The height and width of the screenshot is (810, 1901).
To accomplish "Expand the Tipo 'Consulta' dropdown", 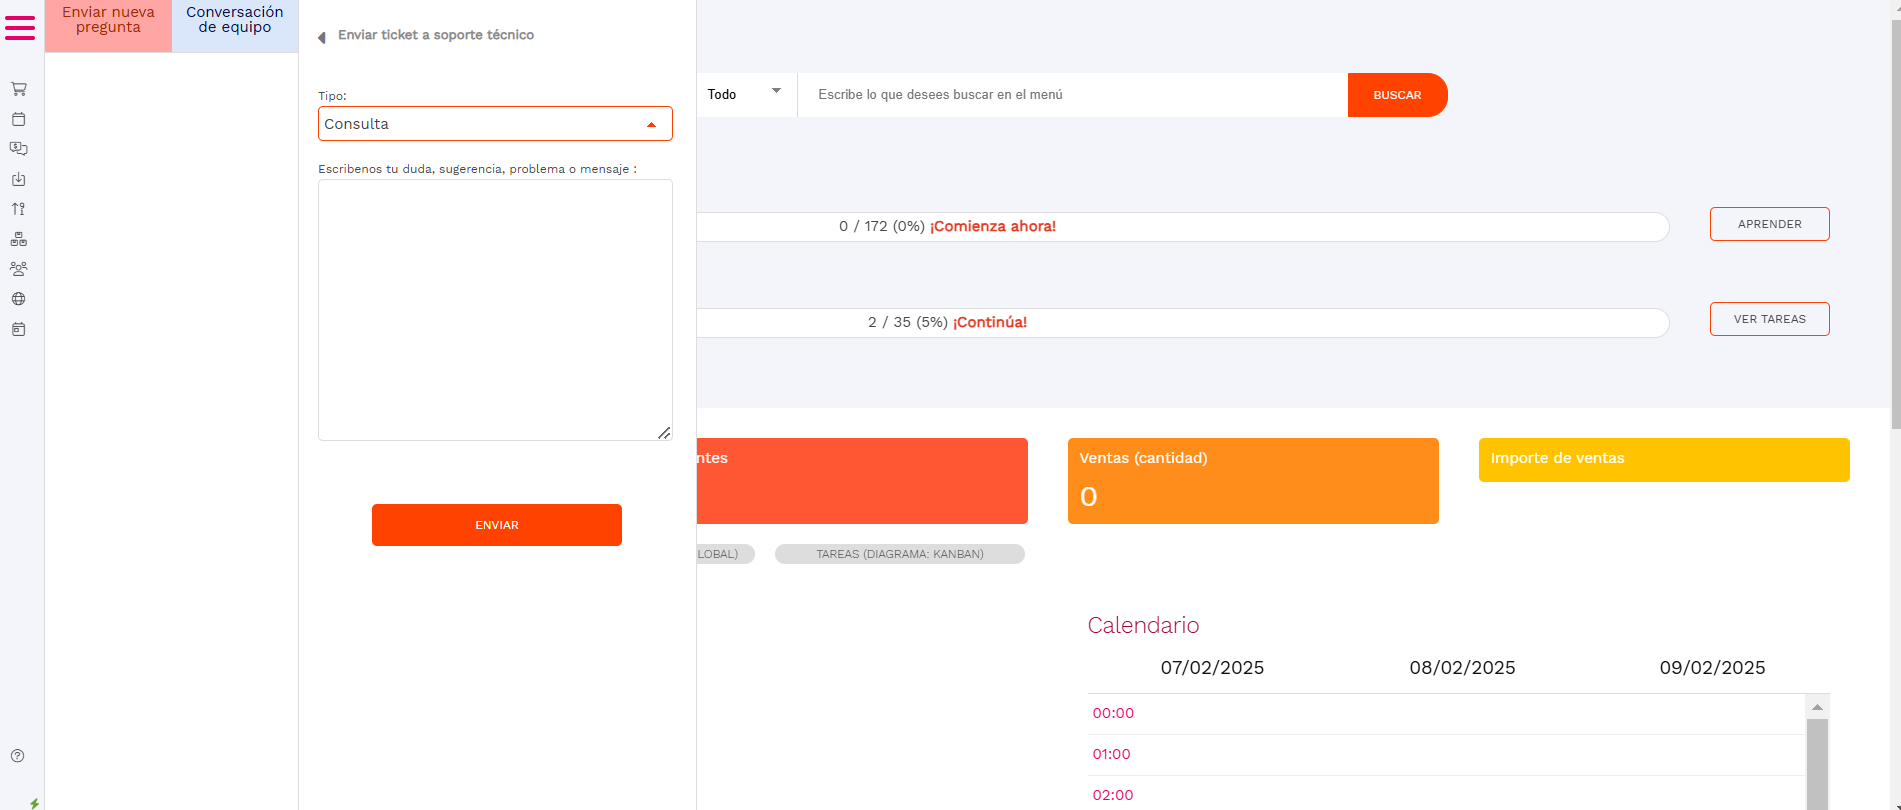I will pos(495,124).
